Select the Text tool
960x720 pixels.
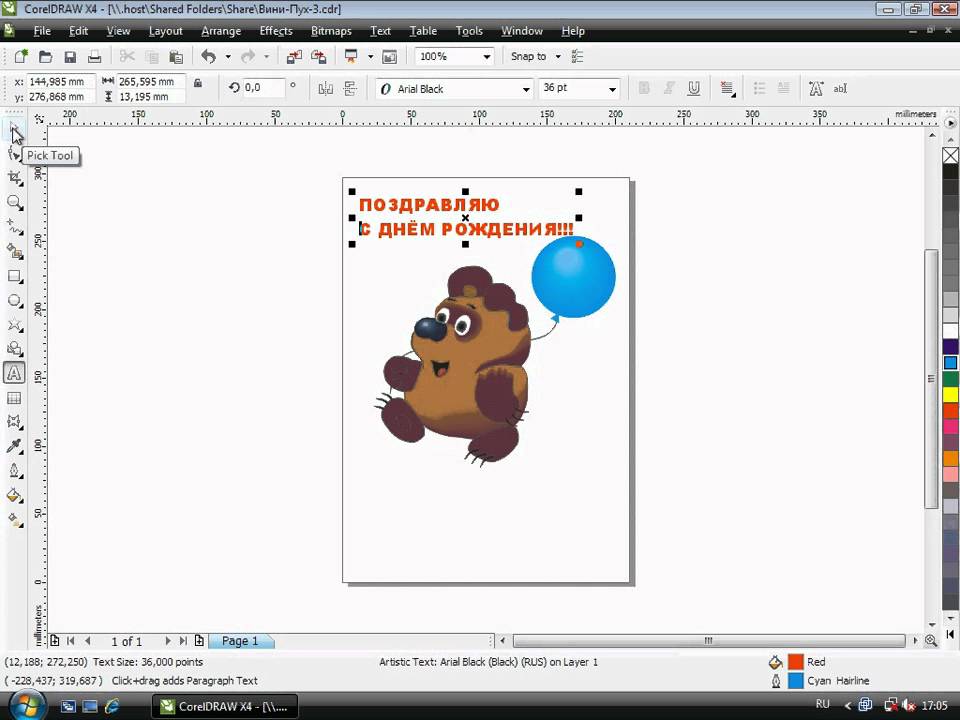(x=15, y=373)
